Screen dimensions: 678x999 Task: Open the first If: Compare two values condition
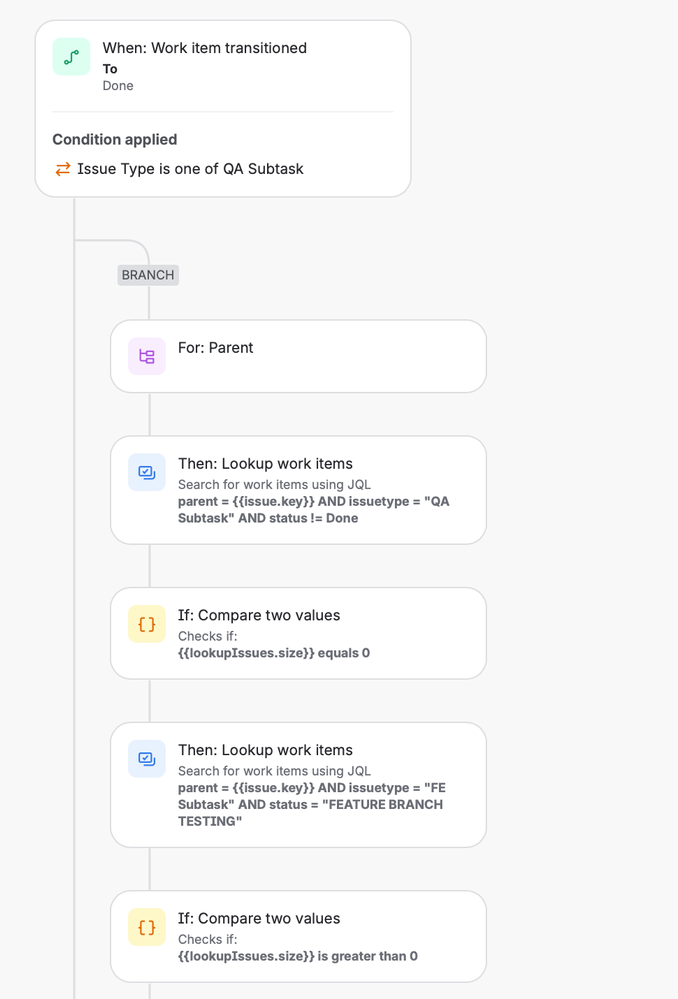tap(298, 633)
